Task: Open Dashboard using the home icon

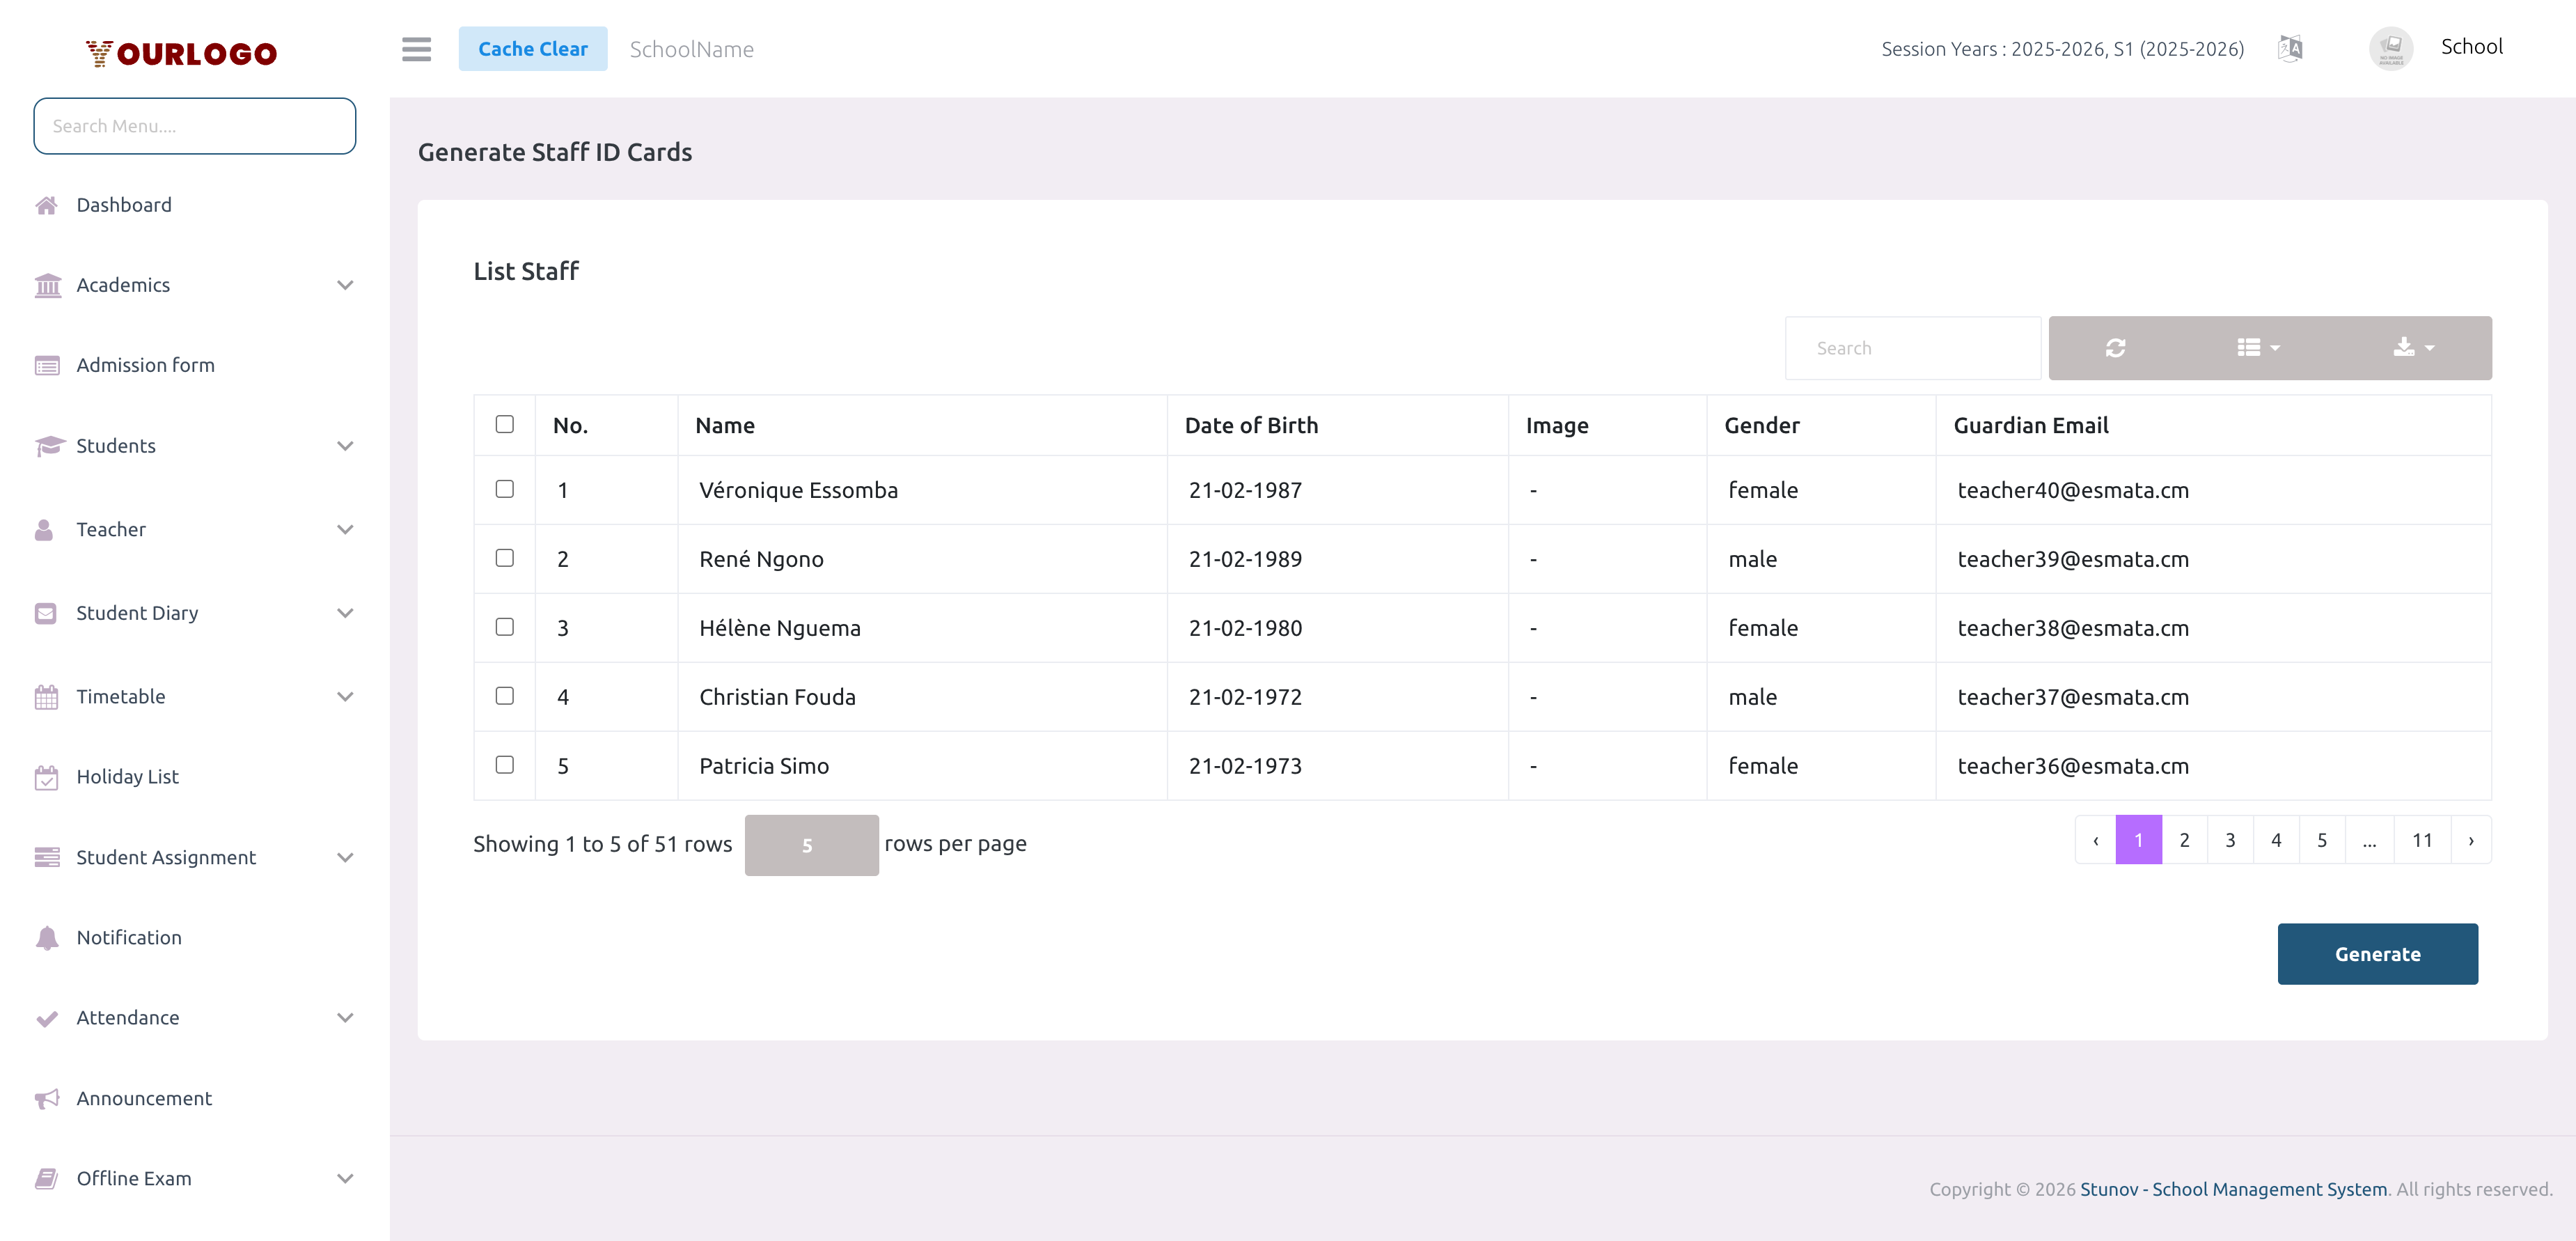Action: [x=47, y=204]
